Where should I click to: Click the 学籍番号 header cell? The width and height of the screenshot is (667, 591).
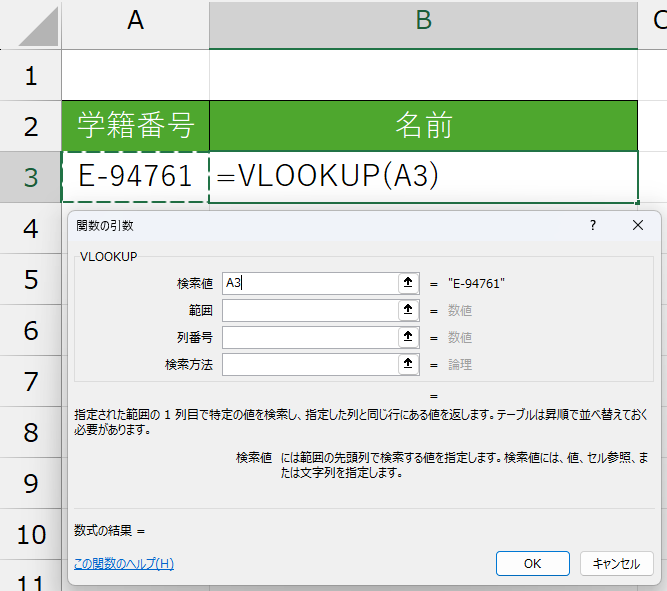135,126
